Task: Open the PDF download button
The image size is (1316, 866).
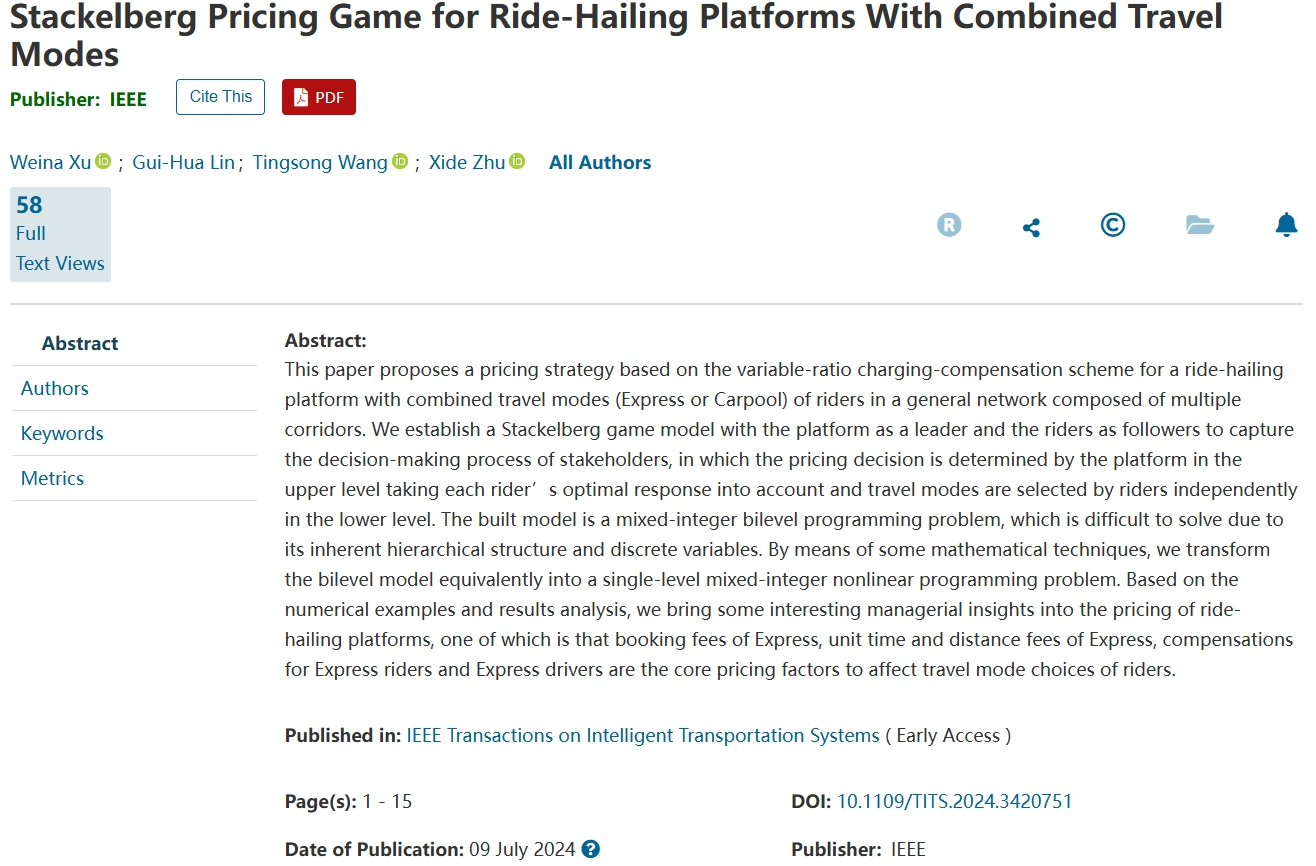Action: click(318, 97)
